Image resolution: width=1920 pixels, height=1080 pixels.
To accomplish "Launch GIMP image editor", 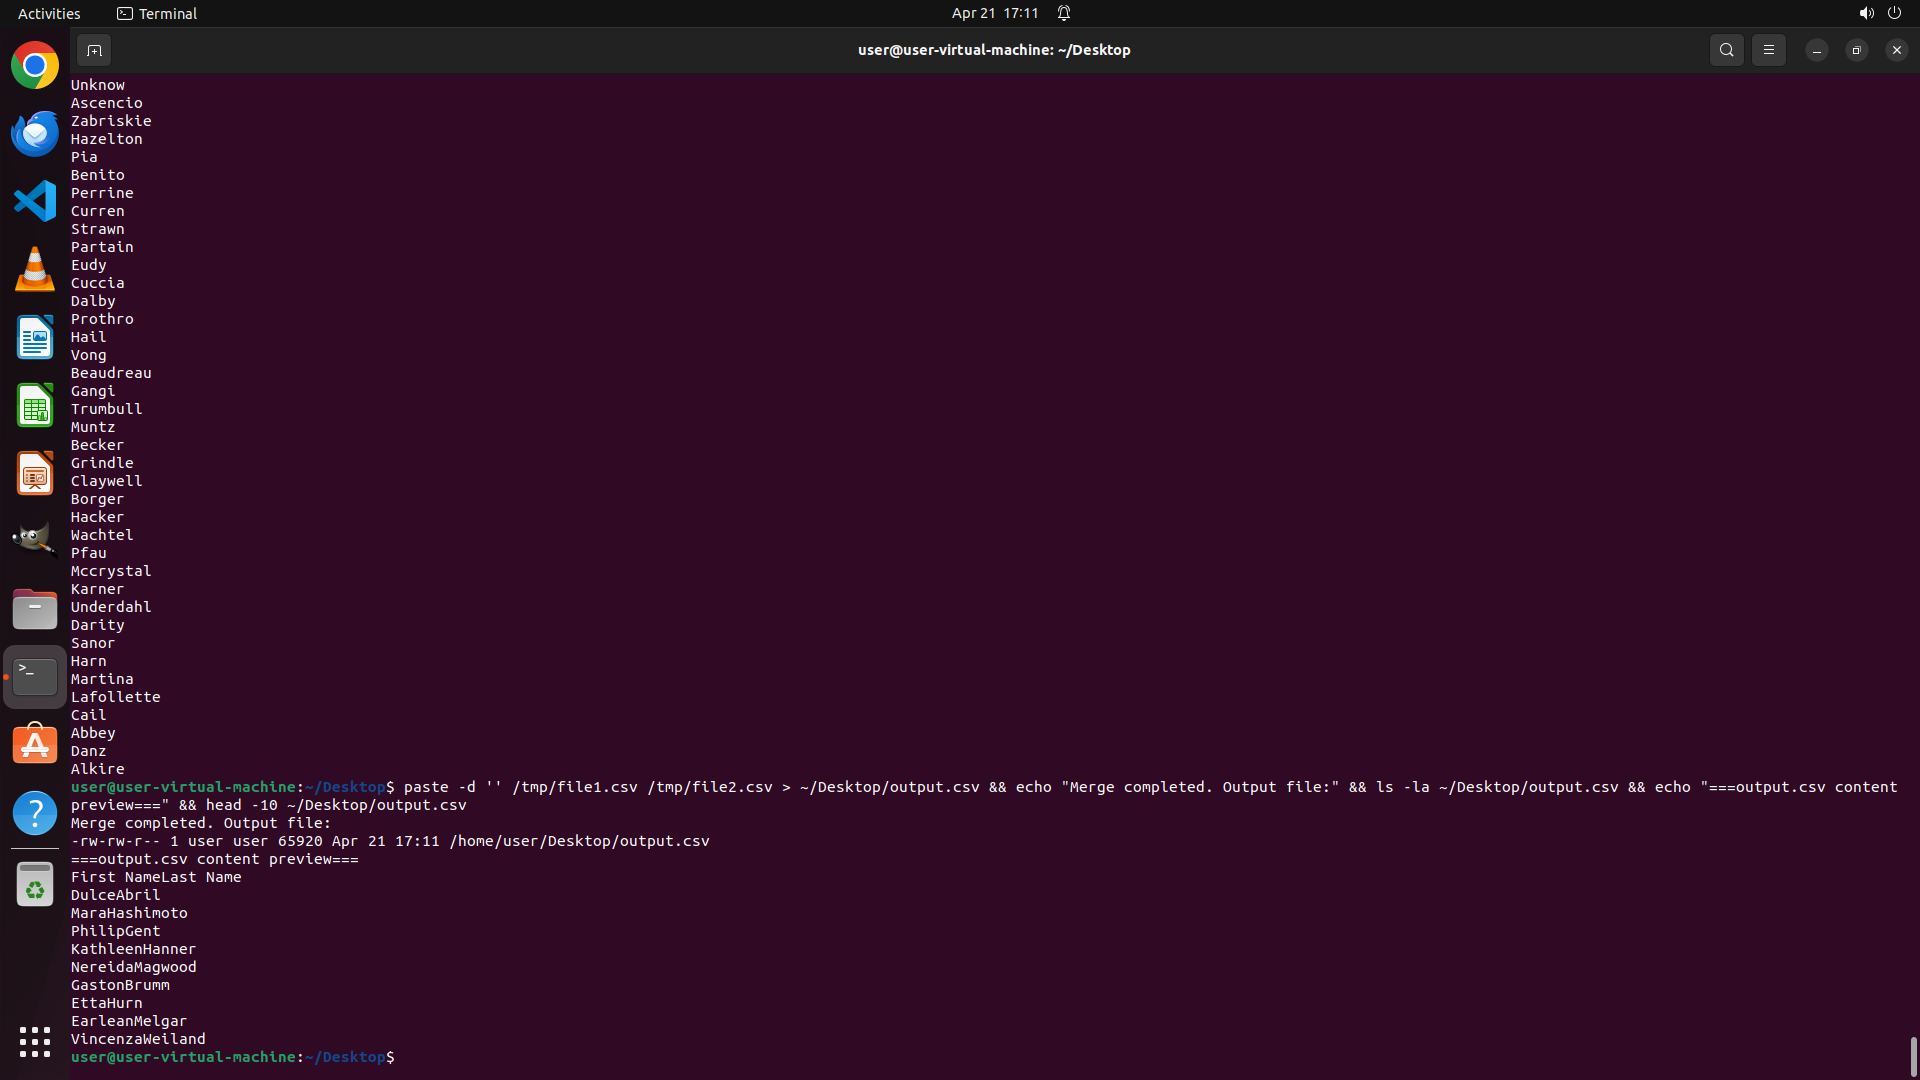I will point(35,541).
